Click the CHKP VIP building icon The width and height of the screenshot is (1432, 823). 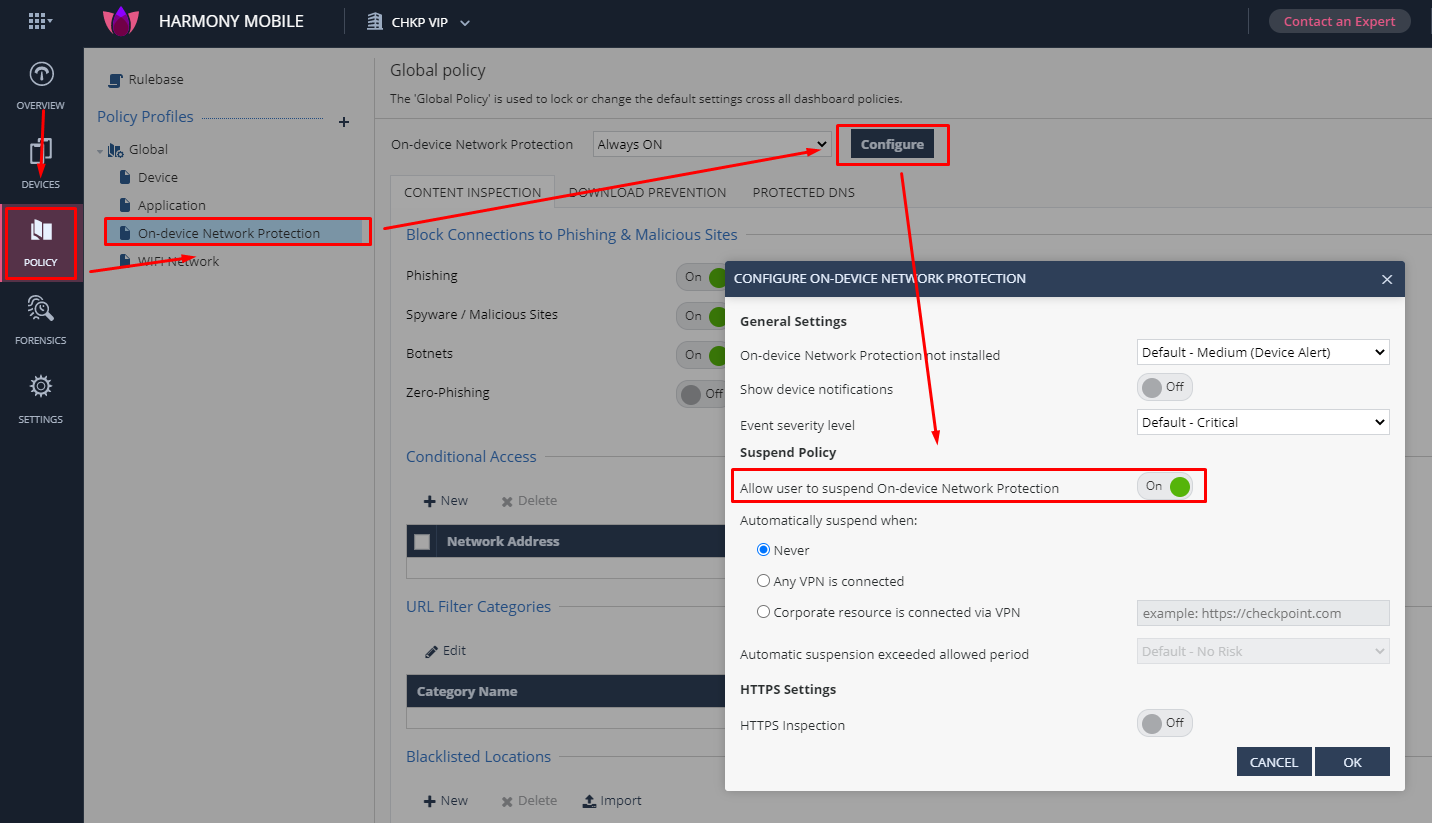click(375, 21)
